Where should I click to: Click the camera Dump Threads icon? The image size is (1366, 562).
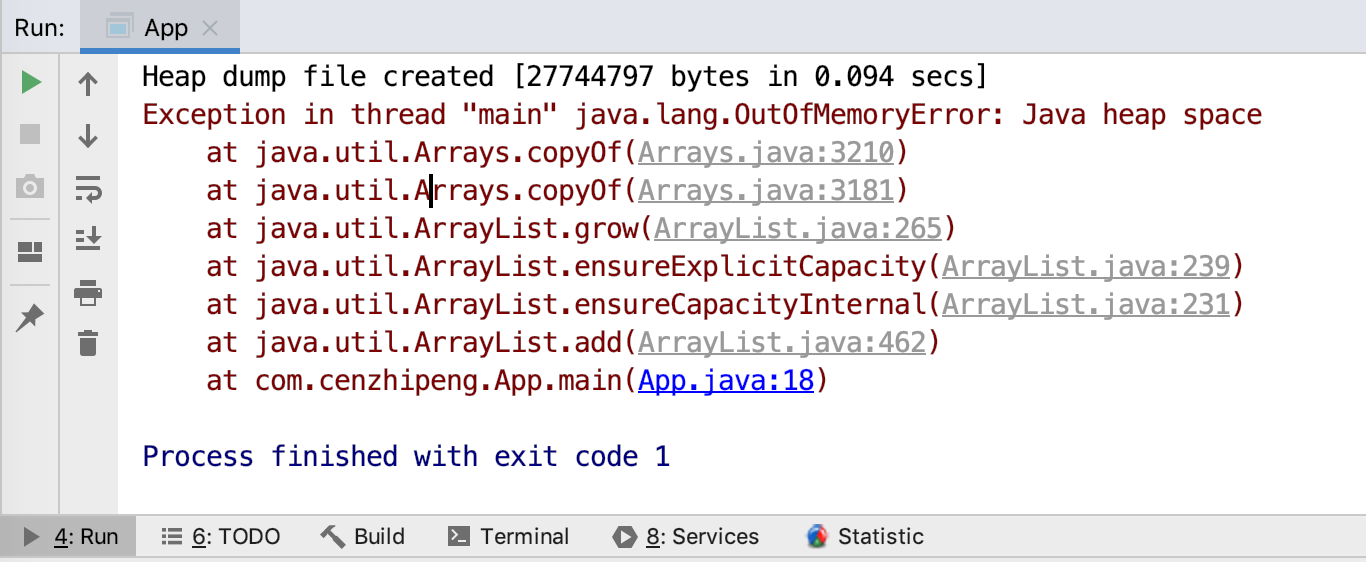tap(30, 186)
